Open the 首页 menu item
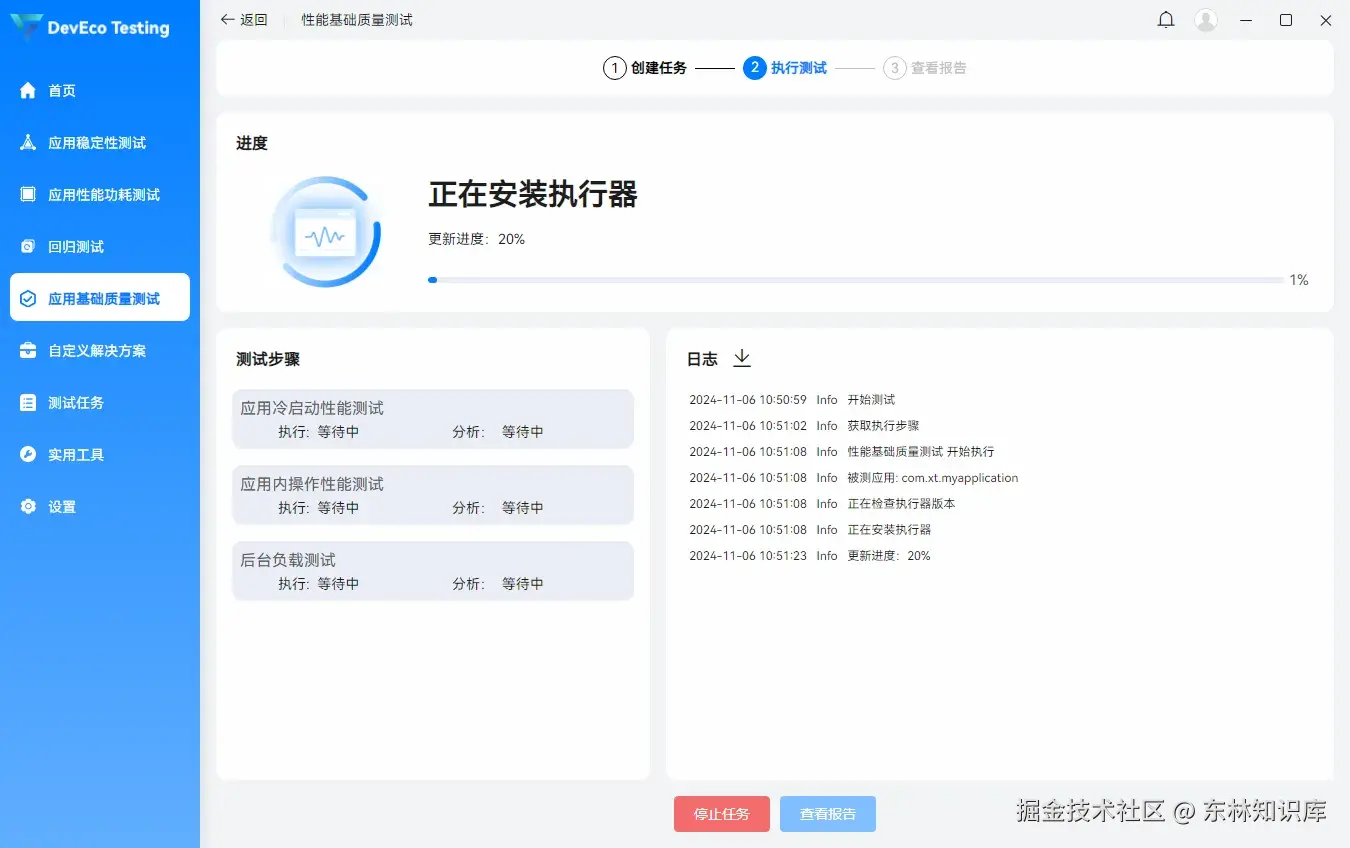Viewport: 1350px width, 848px height. [100, 91]
